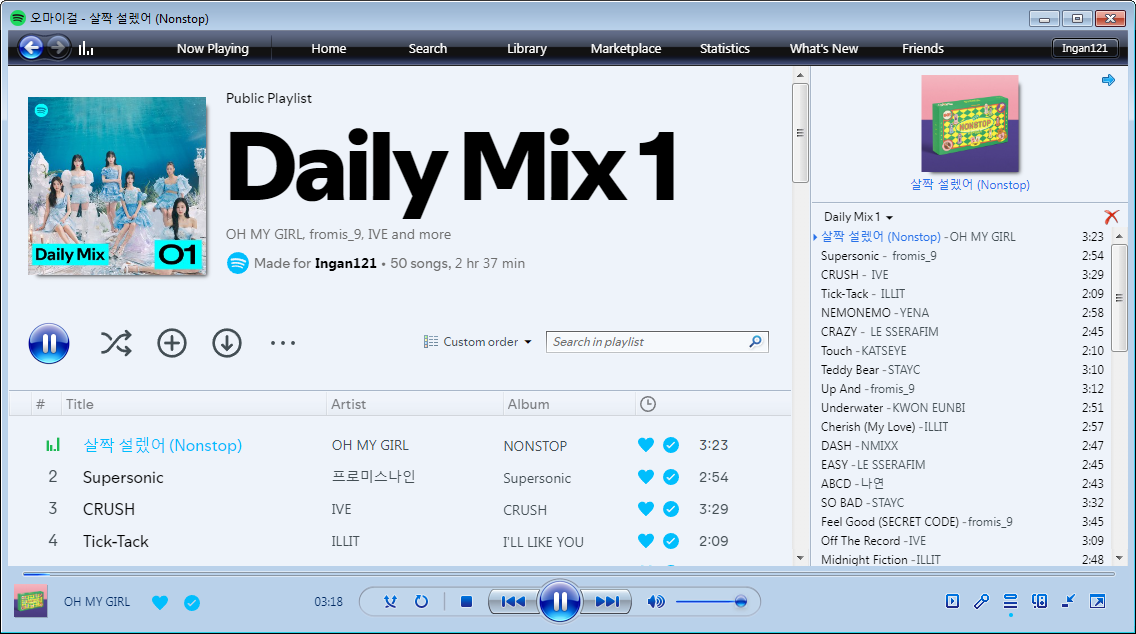Toggle checkmark for current song in bottom bar
The width and height of the screenshot is (1136, 634).
192,602
